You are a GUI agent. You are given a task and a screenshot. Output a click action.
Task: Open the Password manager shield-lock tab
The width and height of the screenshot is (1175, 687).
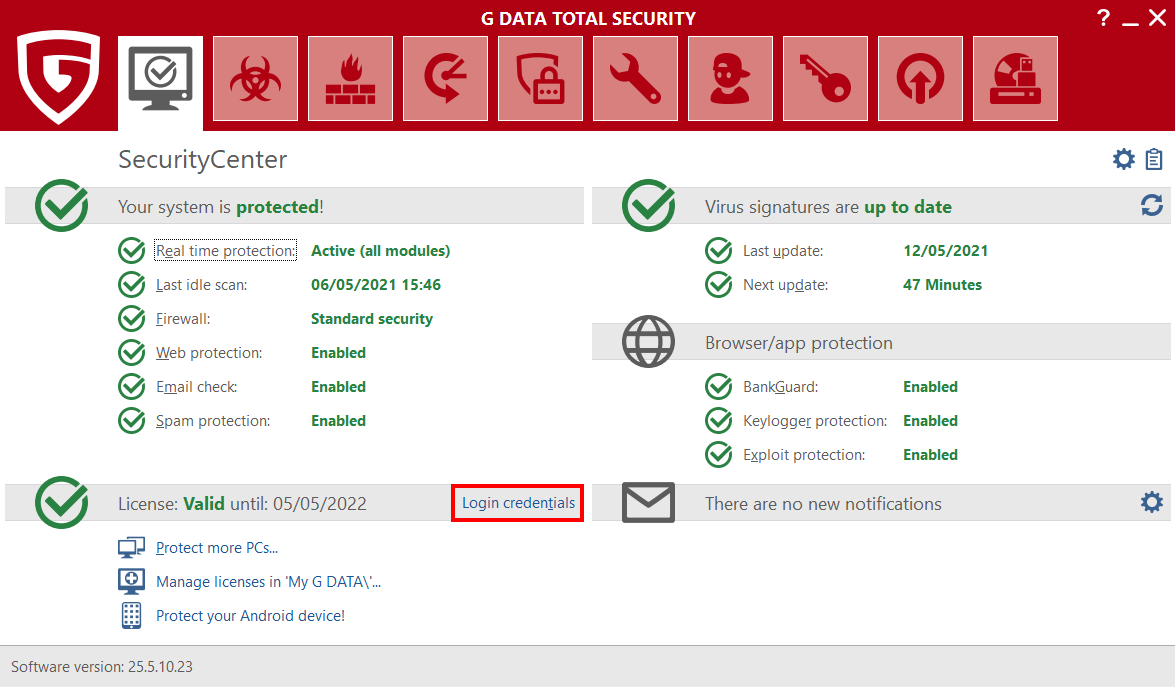[540, 78]
